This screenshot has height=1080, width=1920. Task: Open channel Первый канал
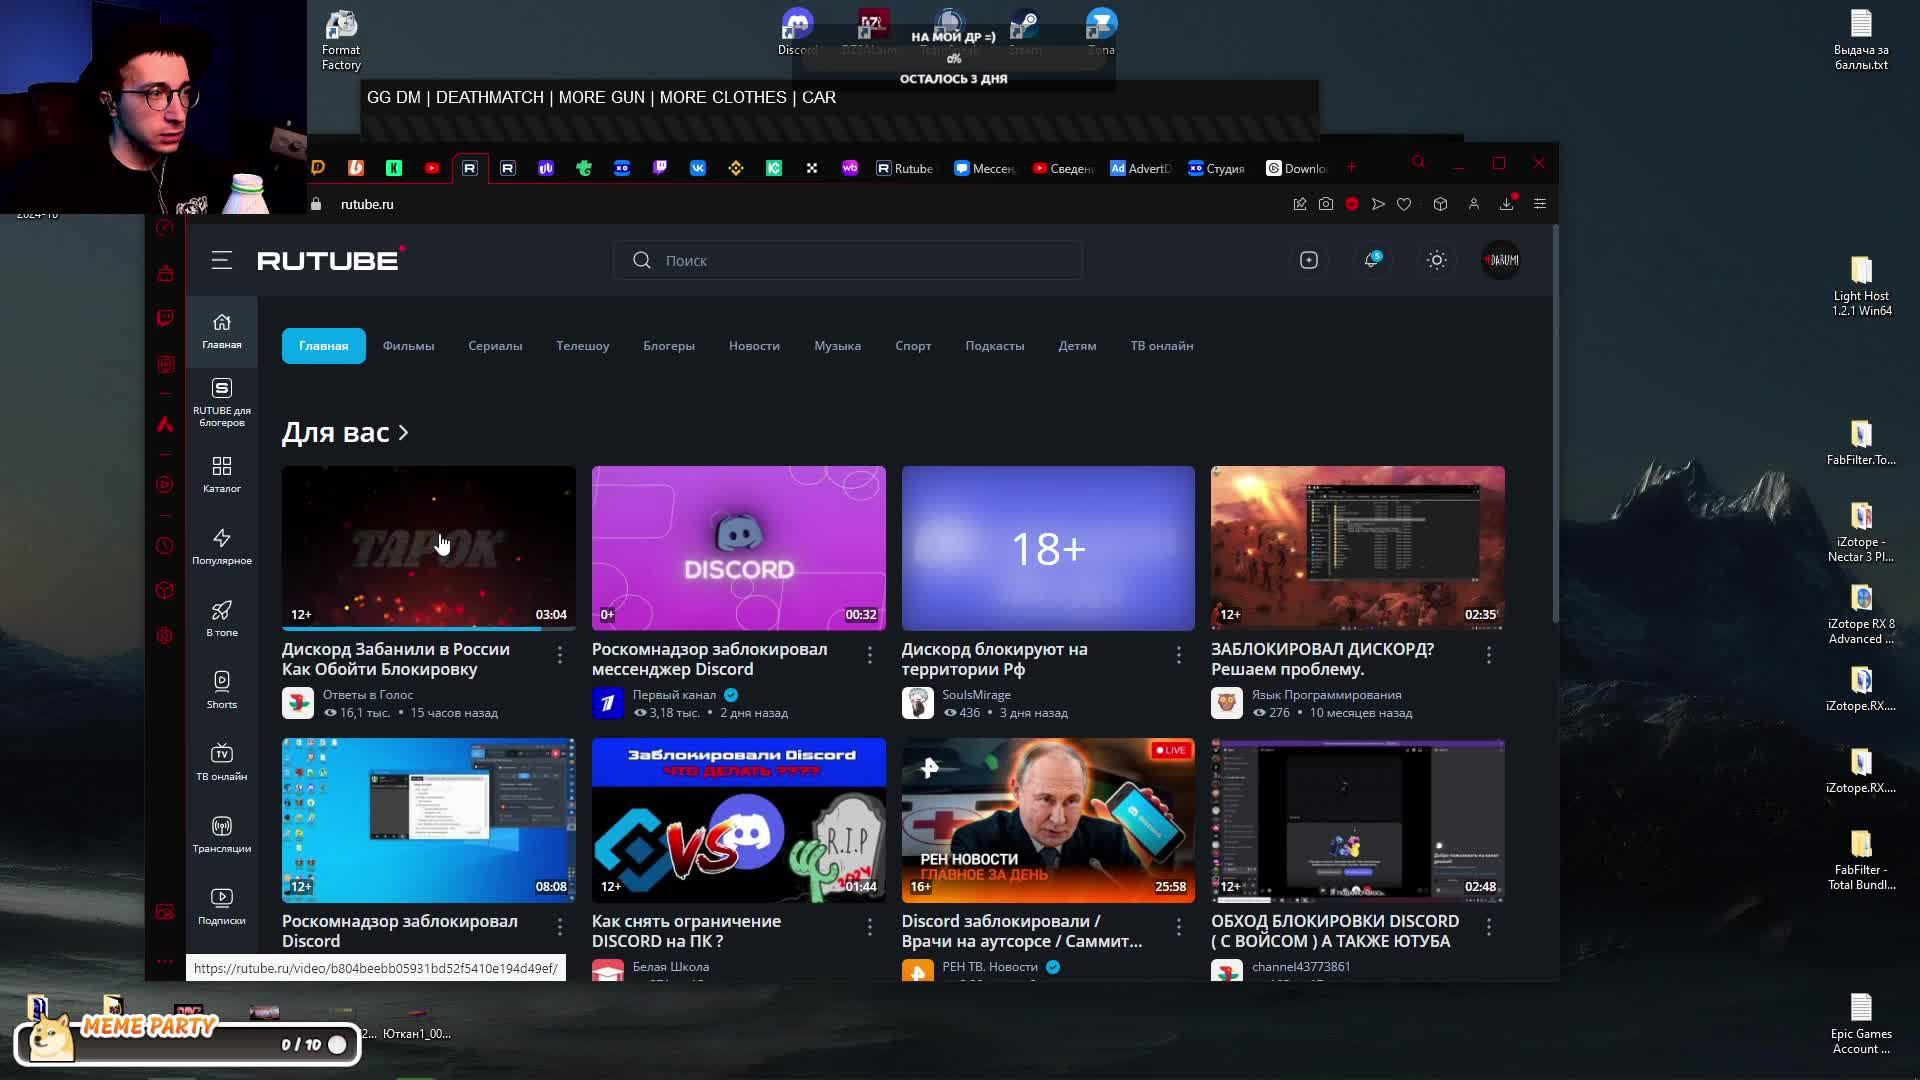(674, 695)
